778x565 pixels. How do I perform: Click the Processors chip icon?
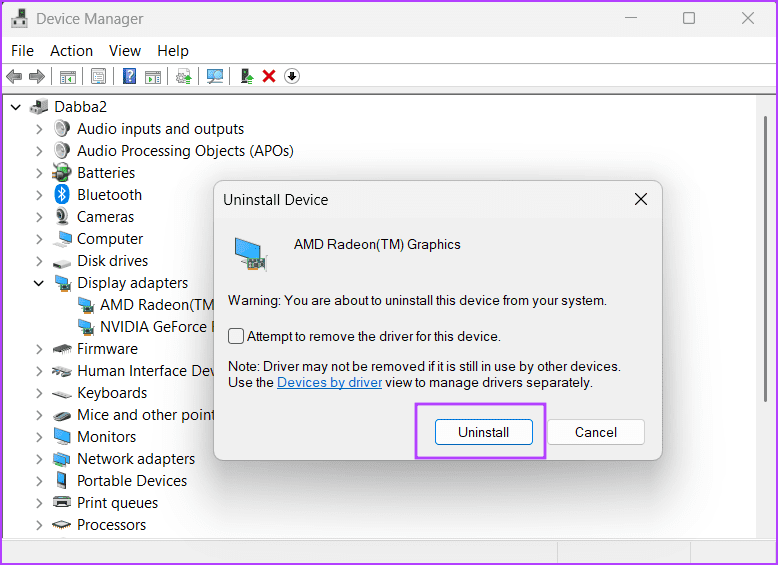(62, 525)
